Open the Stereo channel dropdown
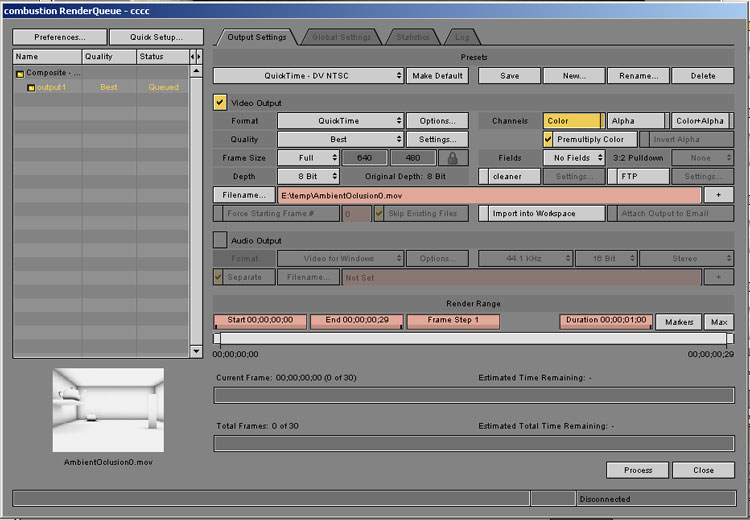750x520 pixels. pos(686,259)
